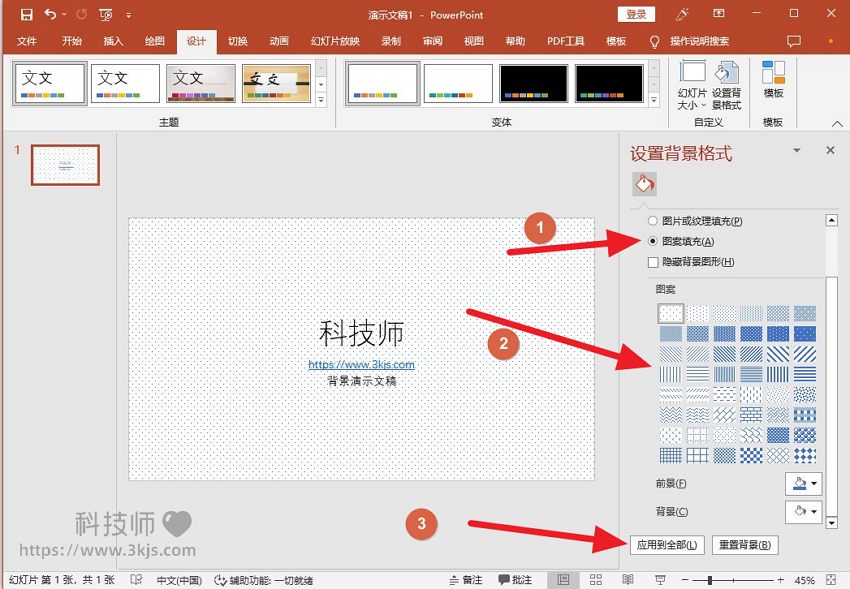Screen dimensions: 850x589
Task: Pick the zigzag pattern swatch
Action: pyautogui.click(x=671, y=415)
